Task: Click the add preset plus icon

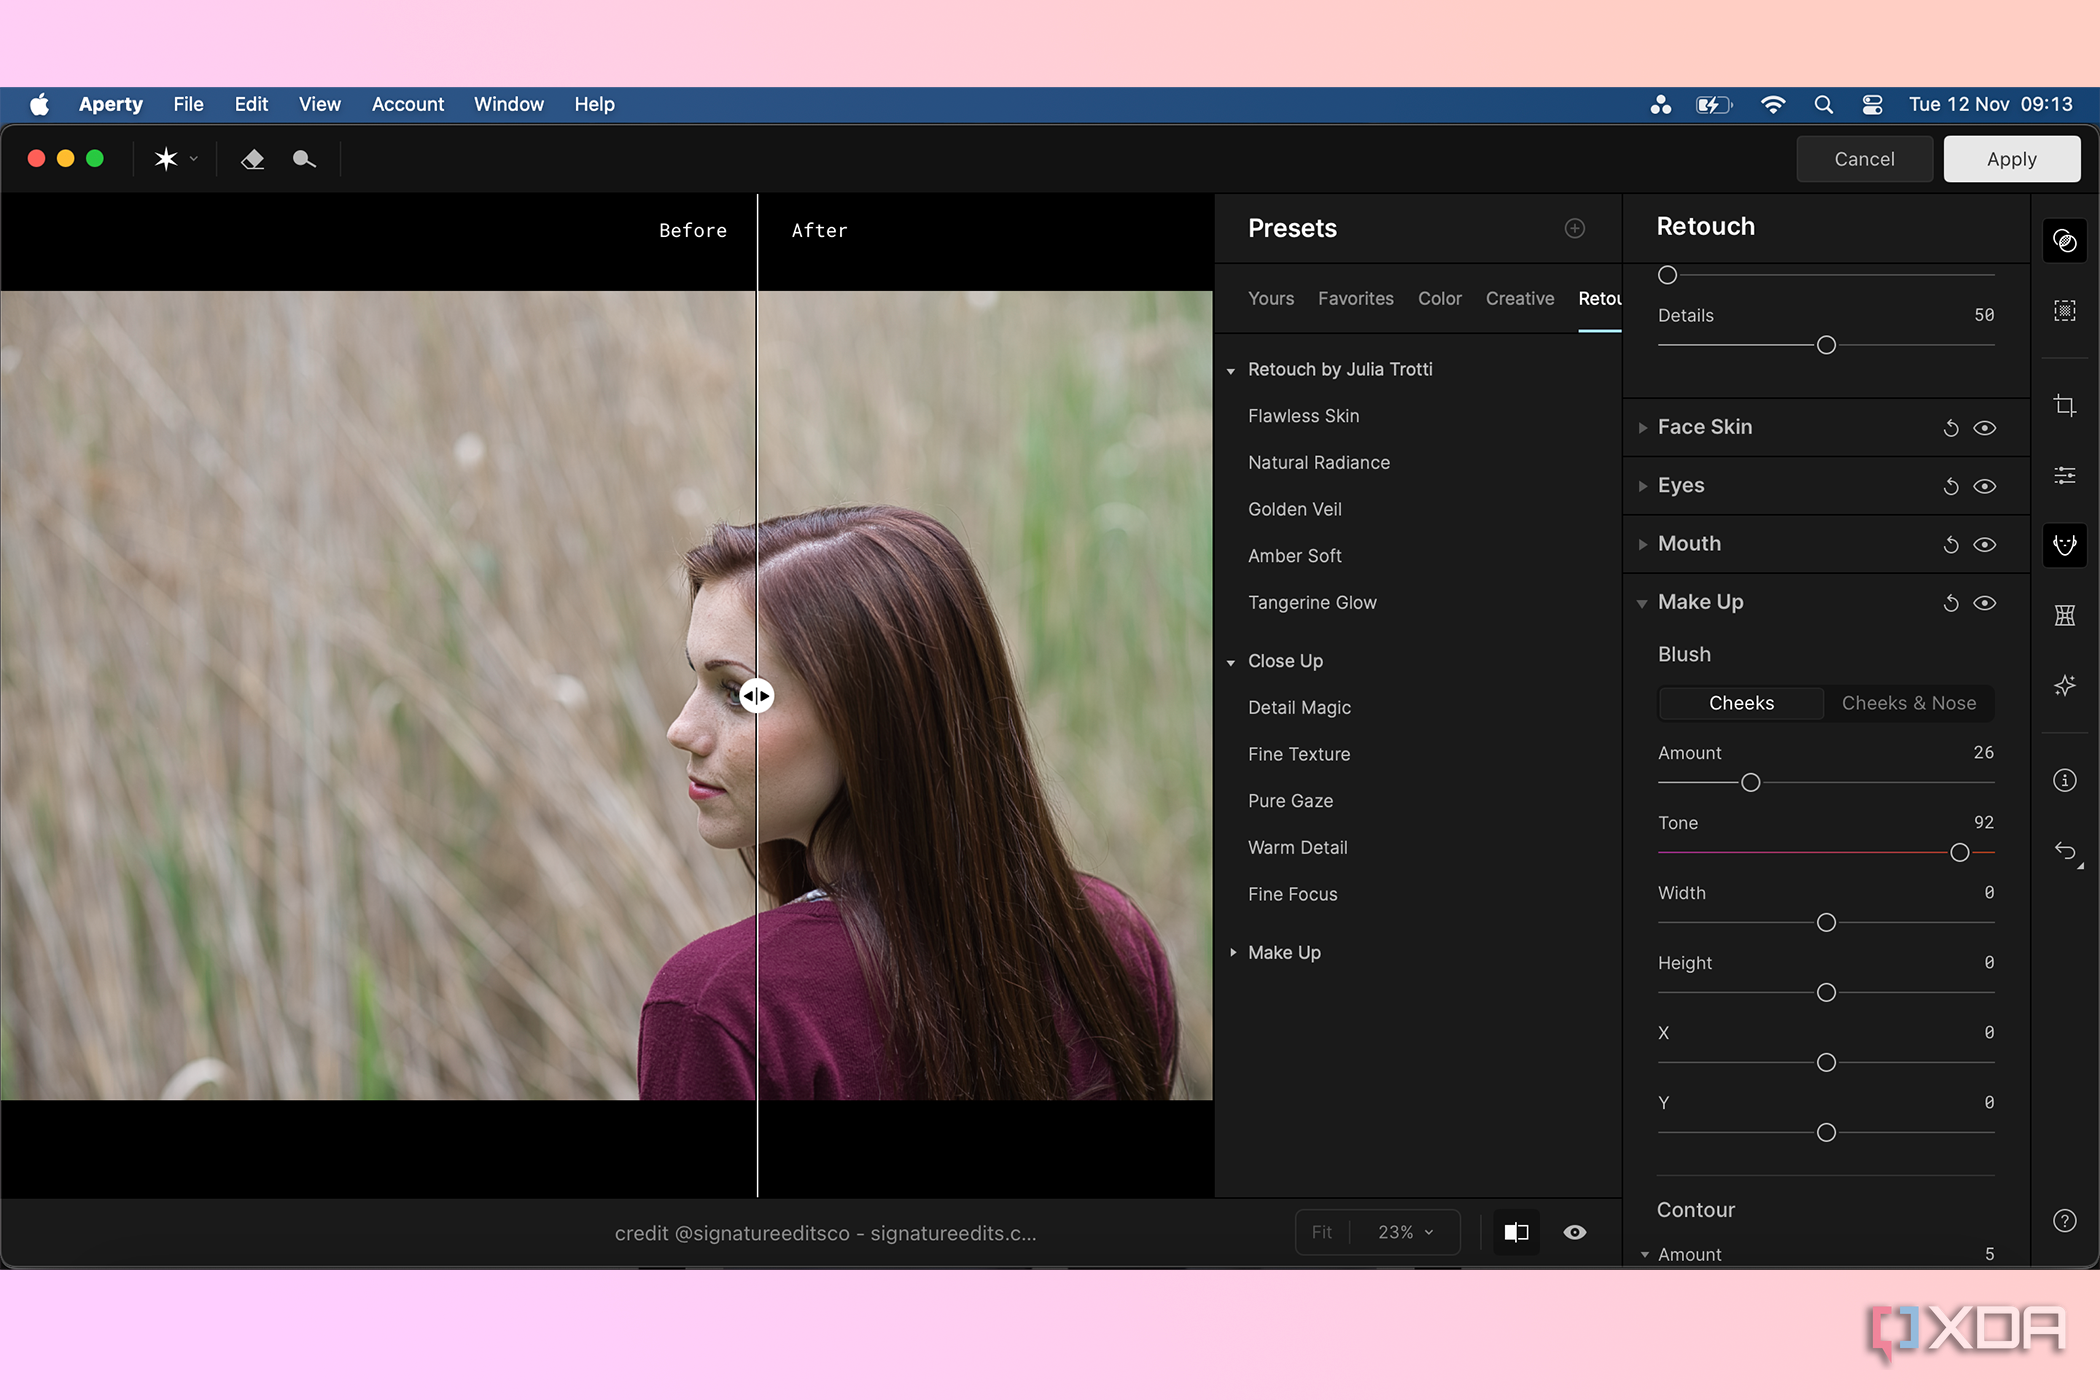Action: click(1574, 228)
